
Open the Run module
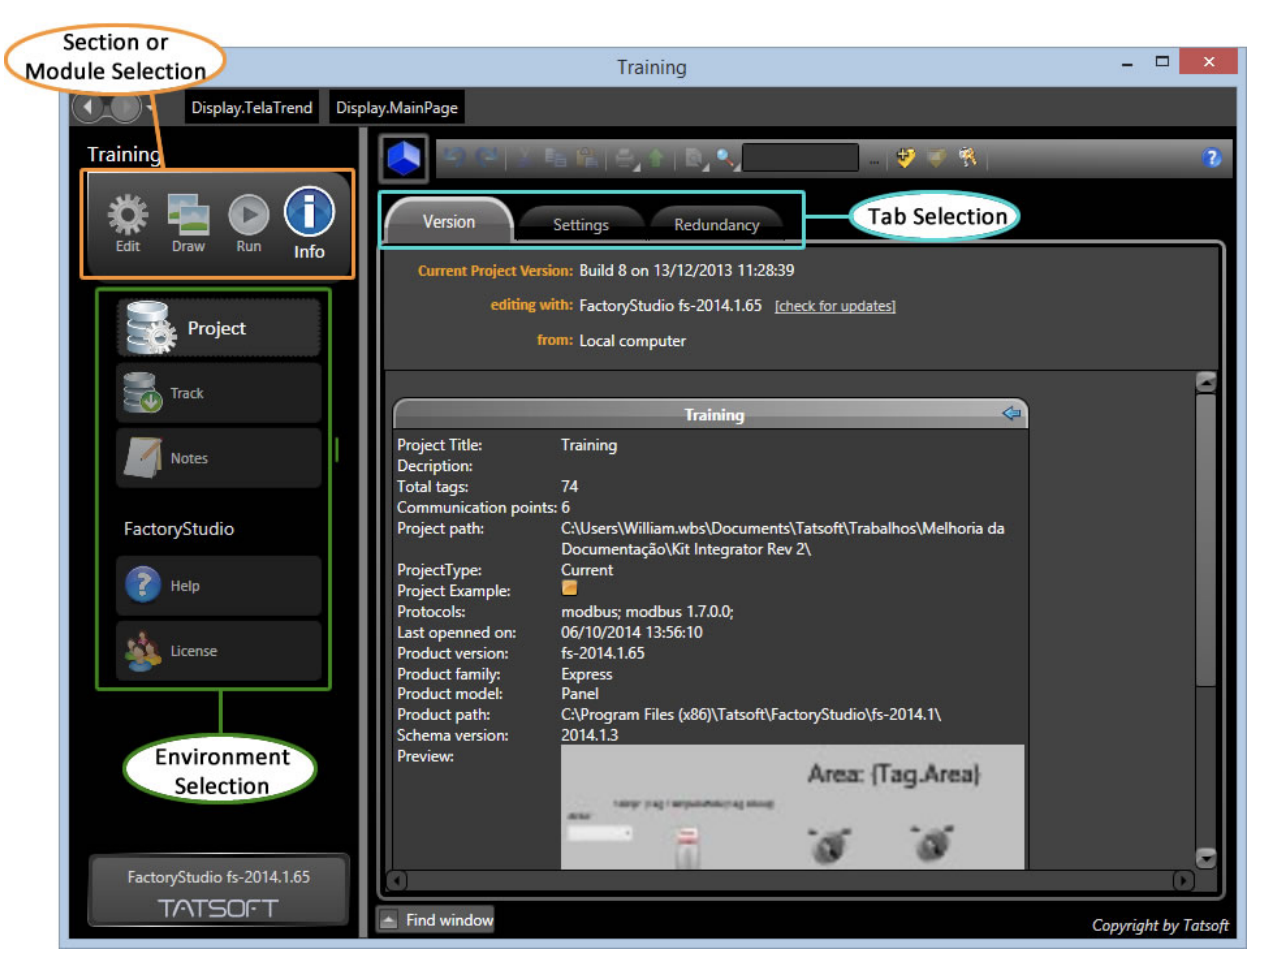(x=248, y=215)
